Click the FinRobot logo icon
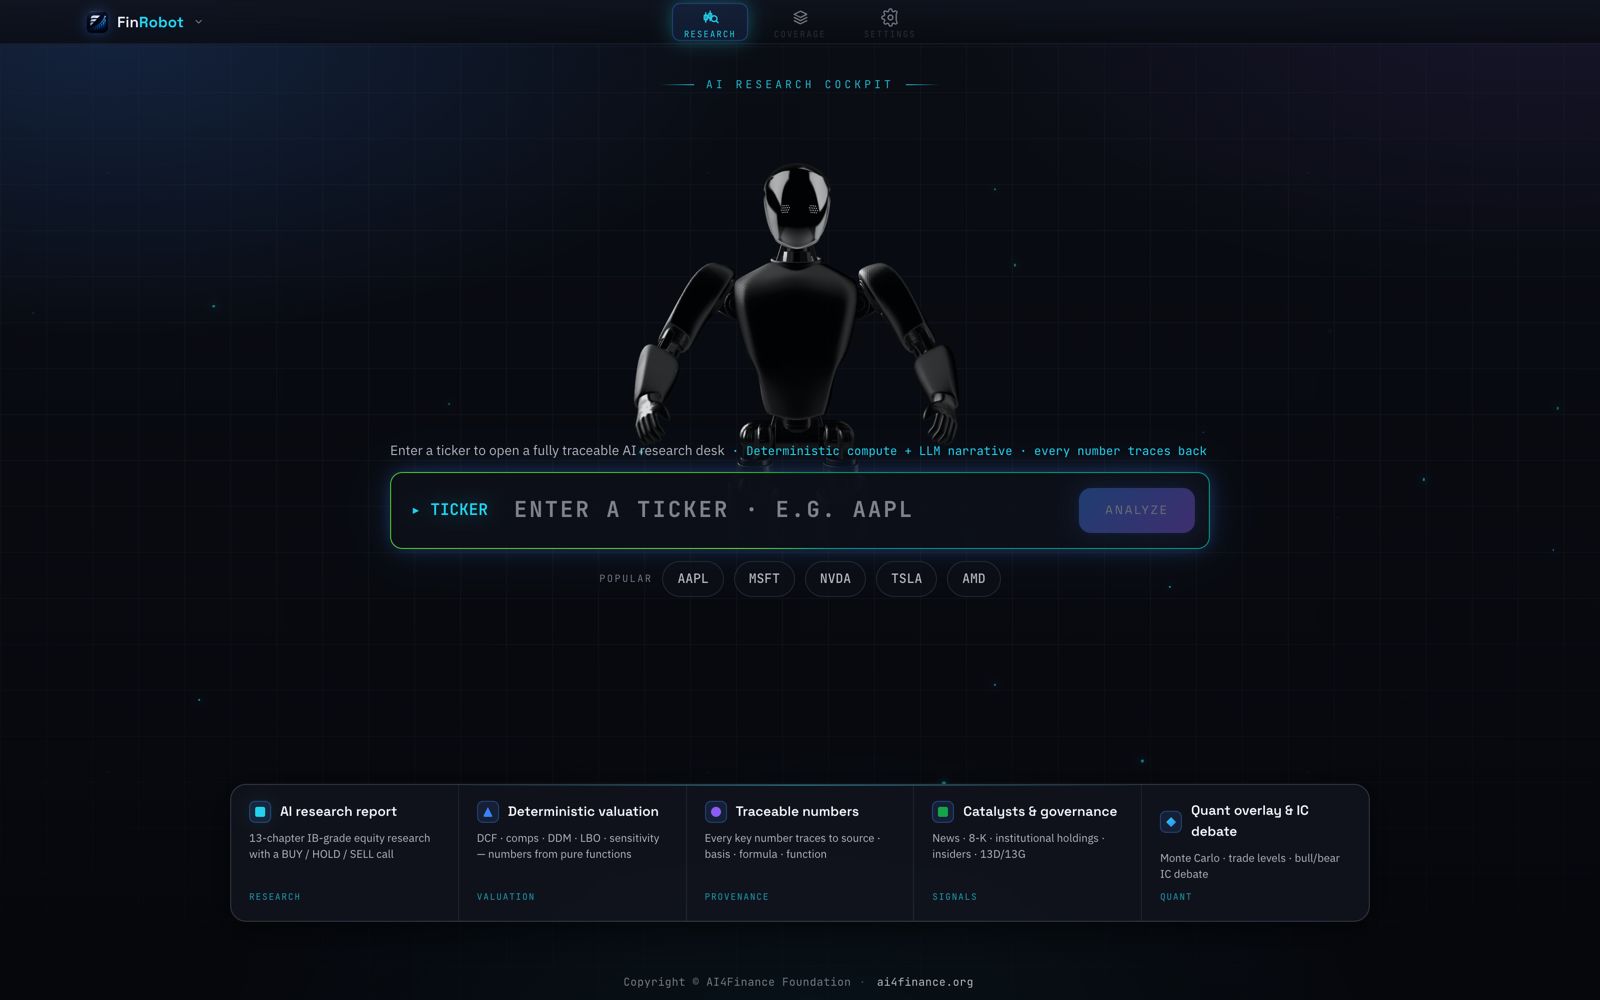Viewport: 1600px width, 1000px height. tap(97, 22)
